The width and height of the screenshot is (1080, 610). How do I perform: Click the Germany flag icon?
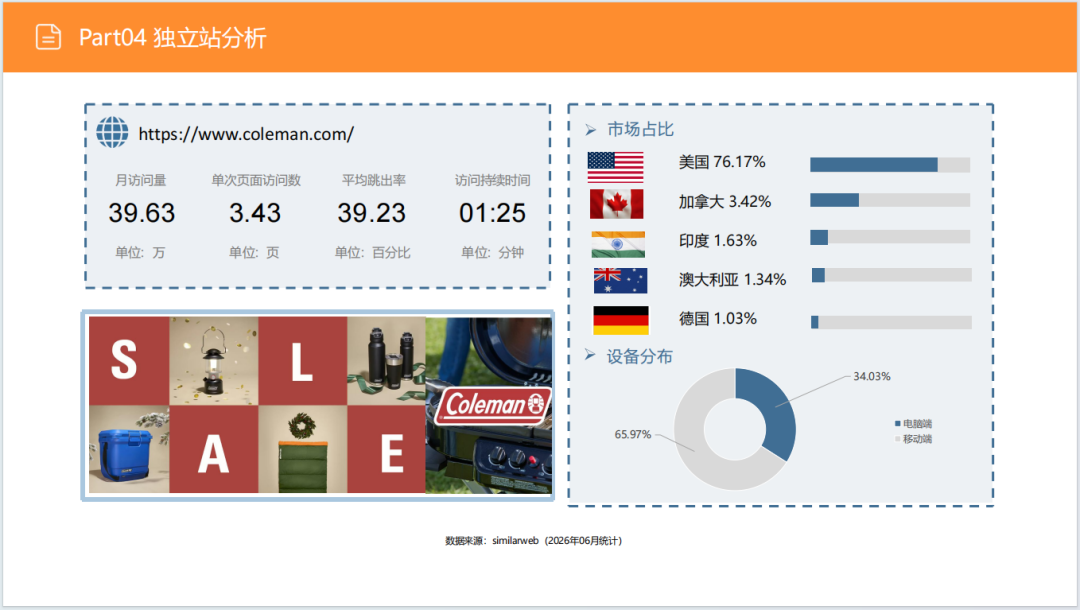click(621, 320)
